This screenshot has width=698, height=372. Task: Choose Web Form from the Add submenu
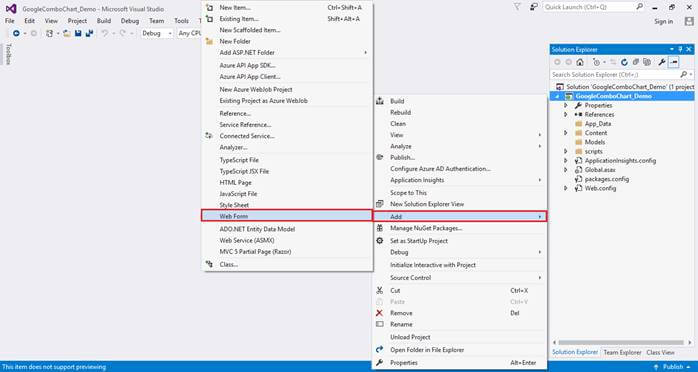pos(287,216)
